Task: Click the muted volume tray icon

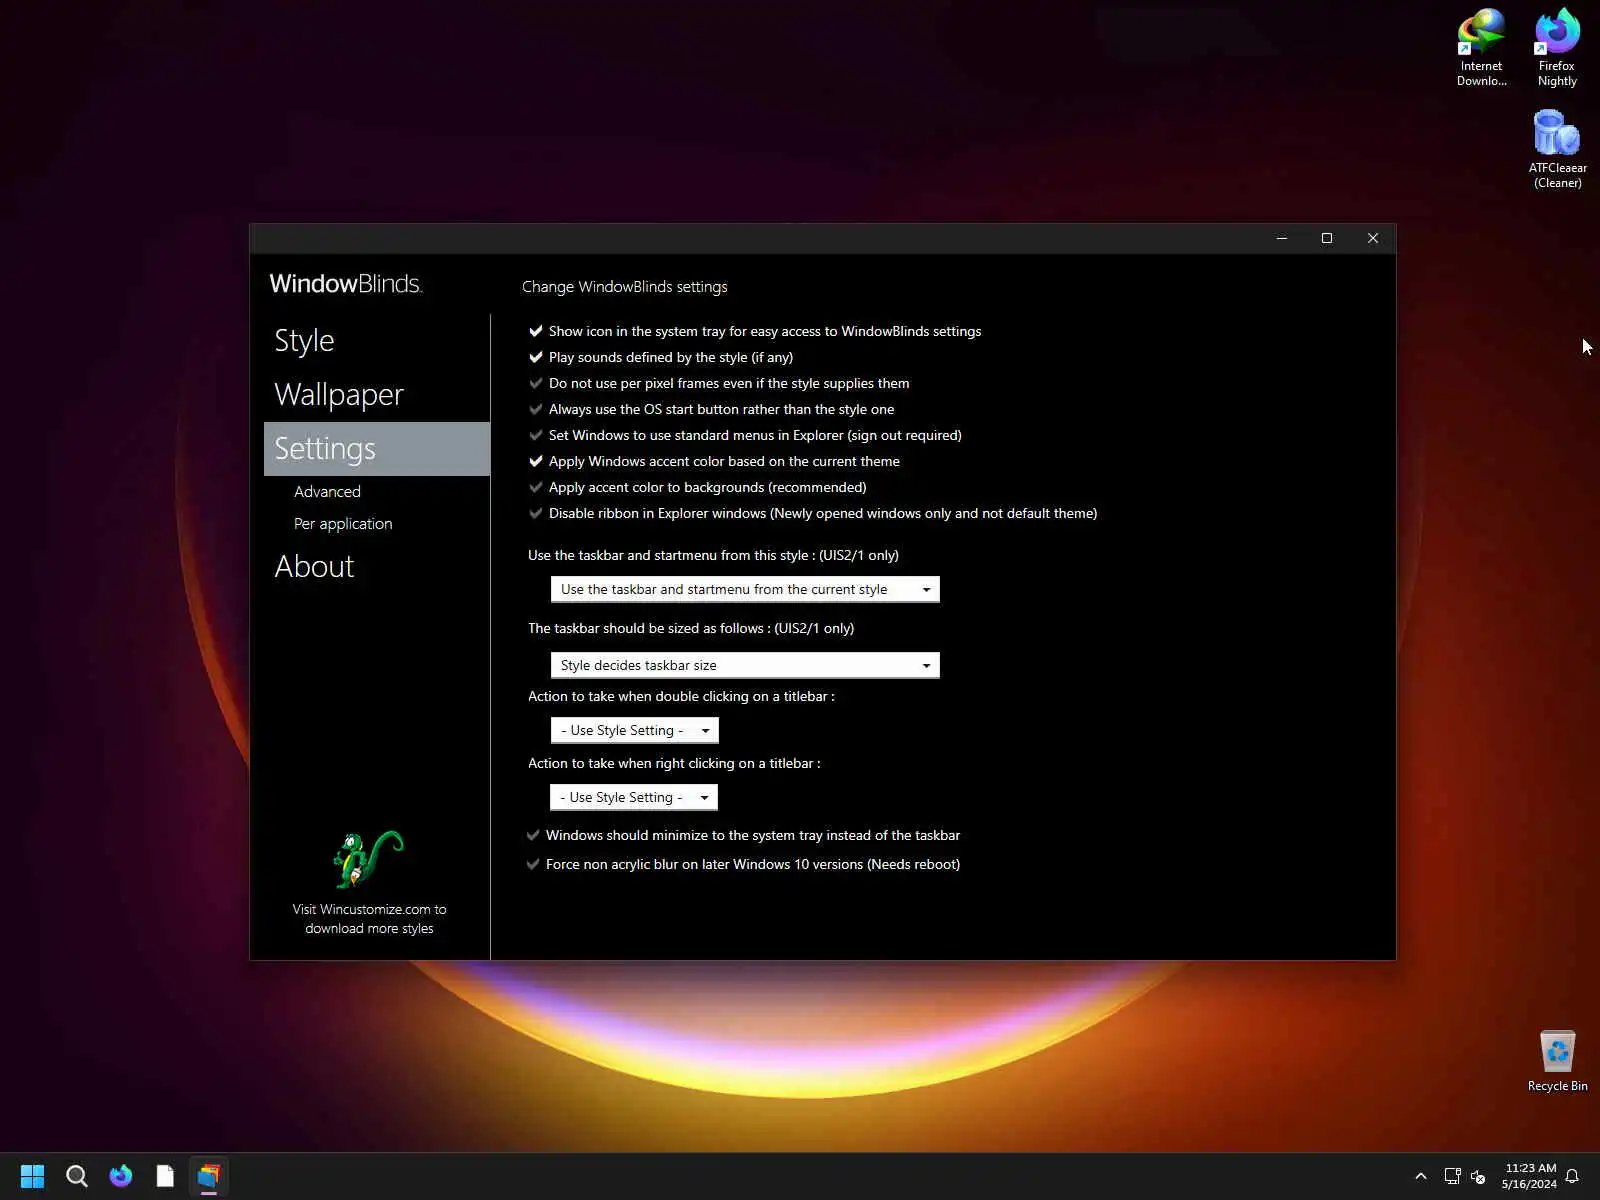Action: click(x=1478, y=1176)
